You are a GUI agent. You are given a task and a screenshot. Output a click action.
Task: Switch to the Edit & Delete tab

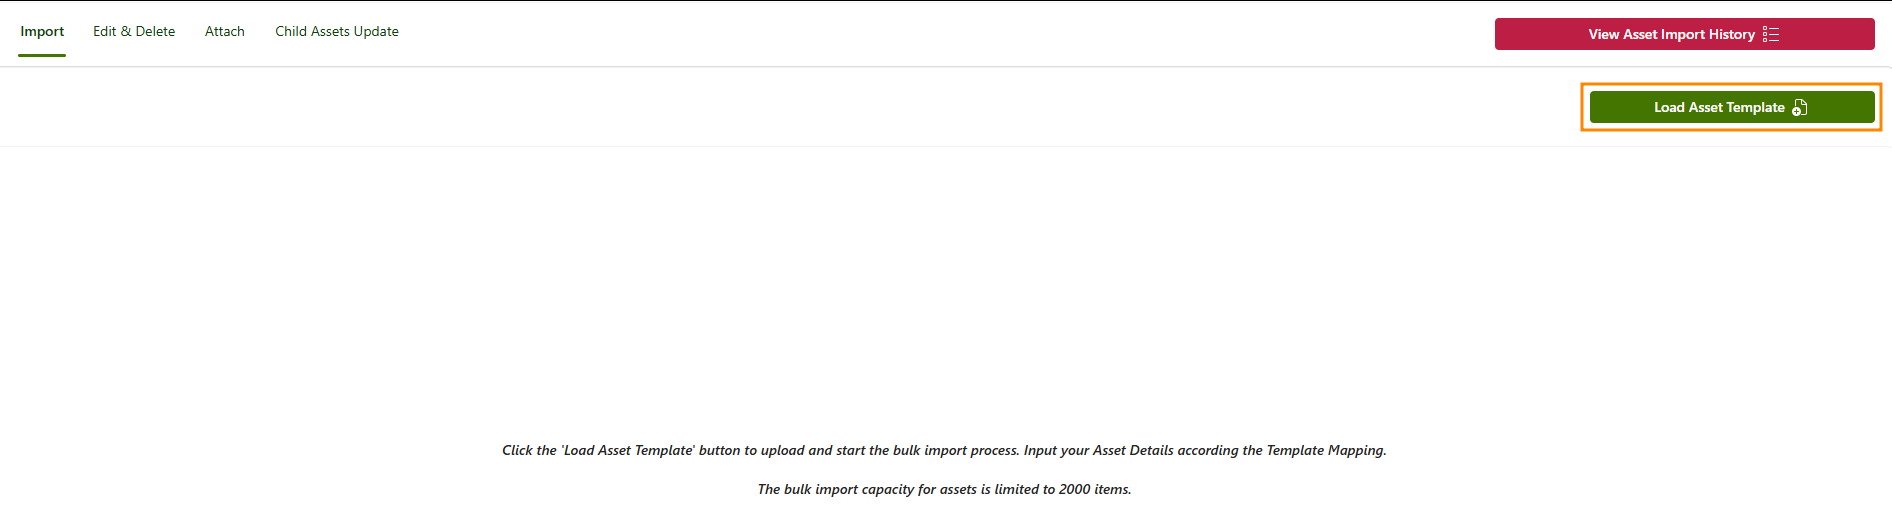point(134,32)
